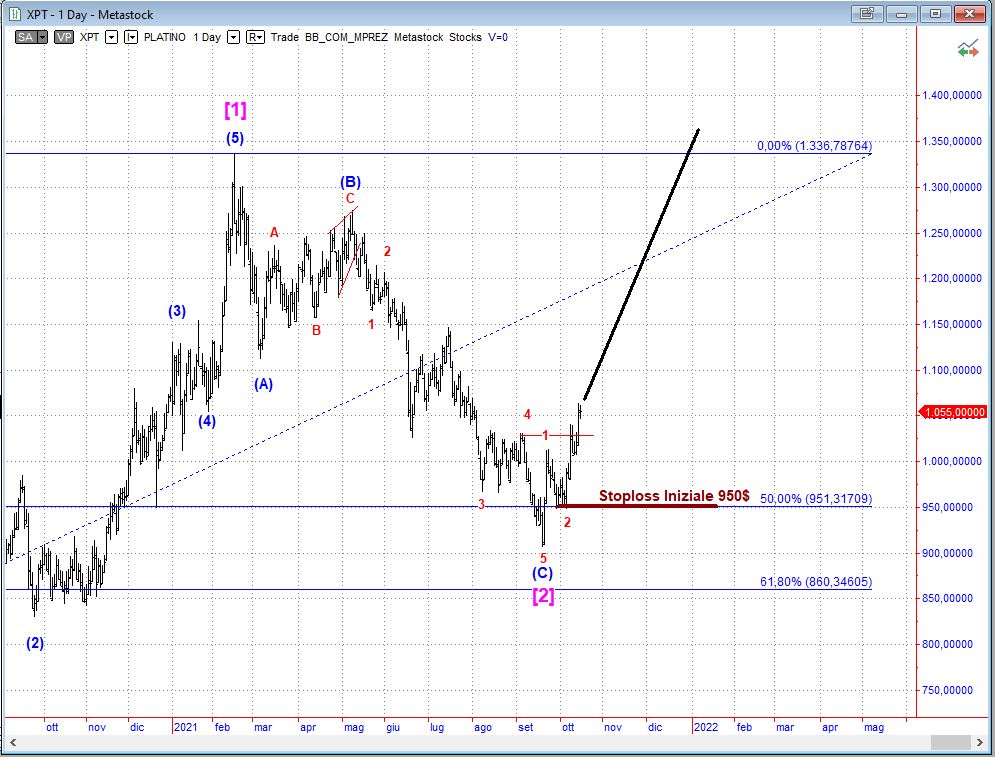Click the chart icon in the title bar
This screenshot has width=995, height=757.
tap(15, 14)
